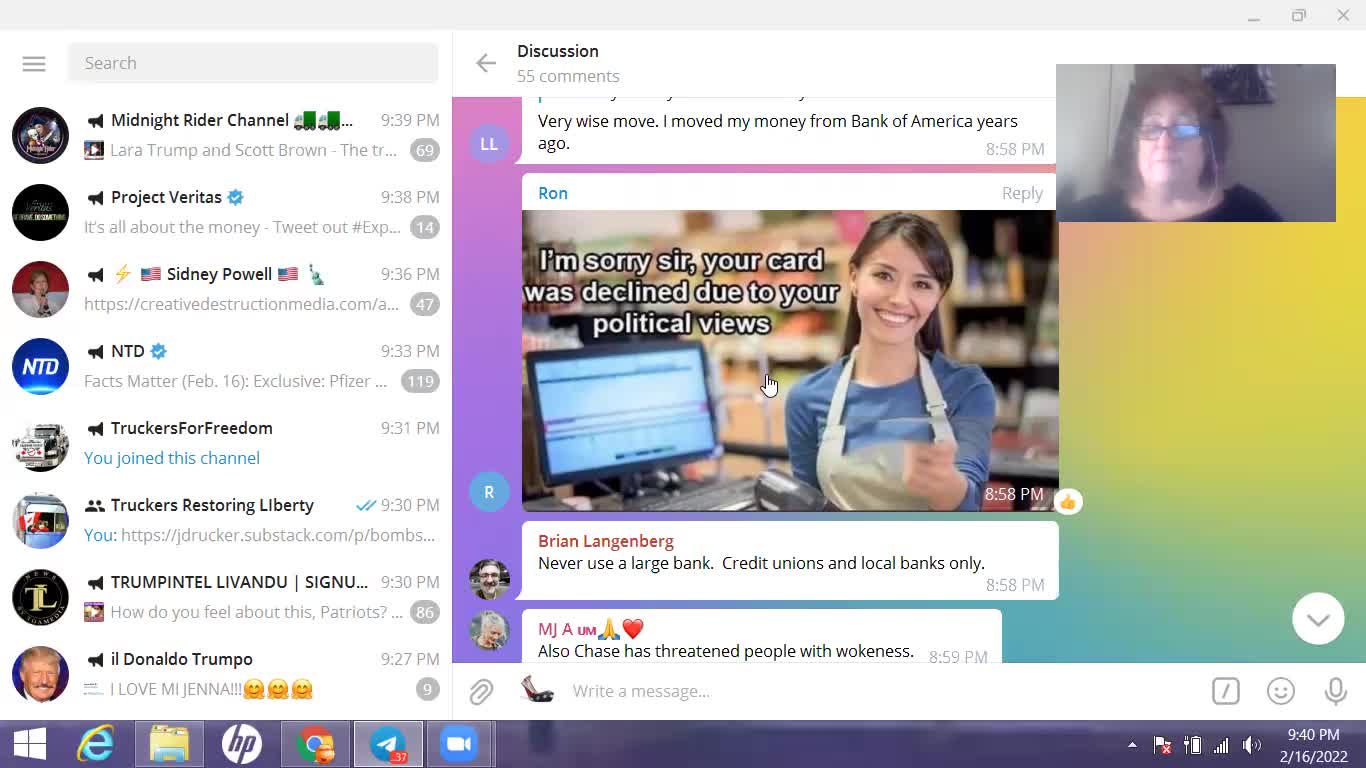
Task: Switch to Zoom in taskbar
Action: pyautogui.click(x=460, y=744)
